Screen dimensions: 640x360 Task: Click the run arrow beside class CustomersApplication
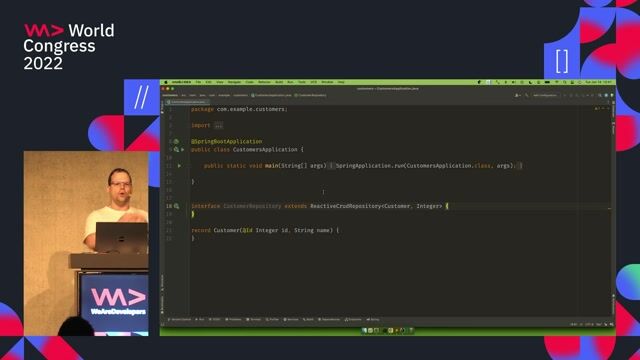click(x=182, y=149)
